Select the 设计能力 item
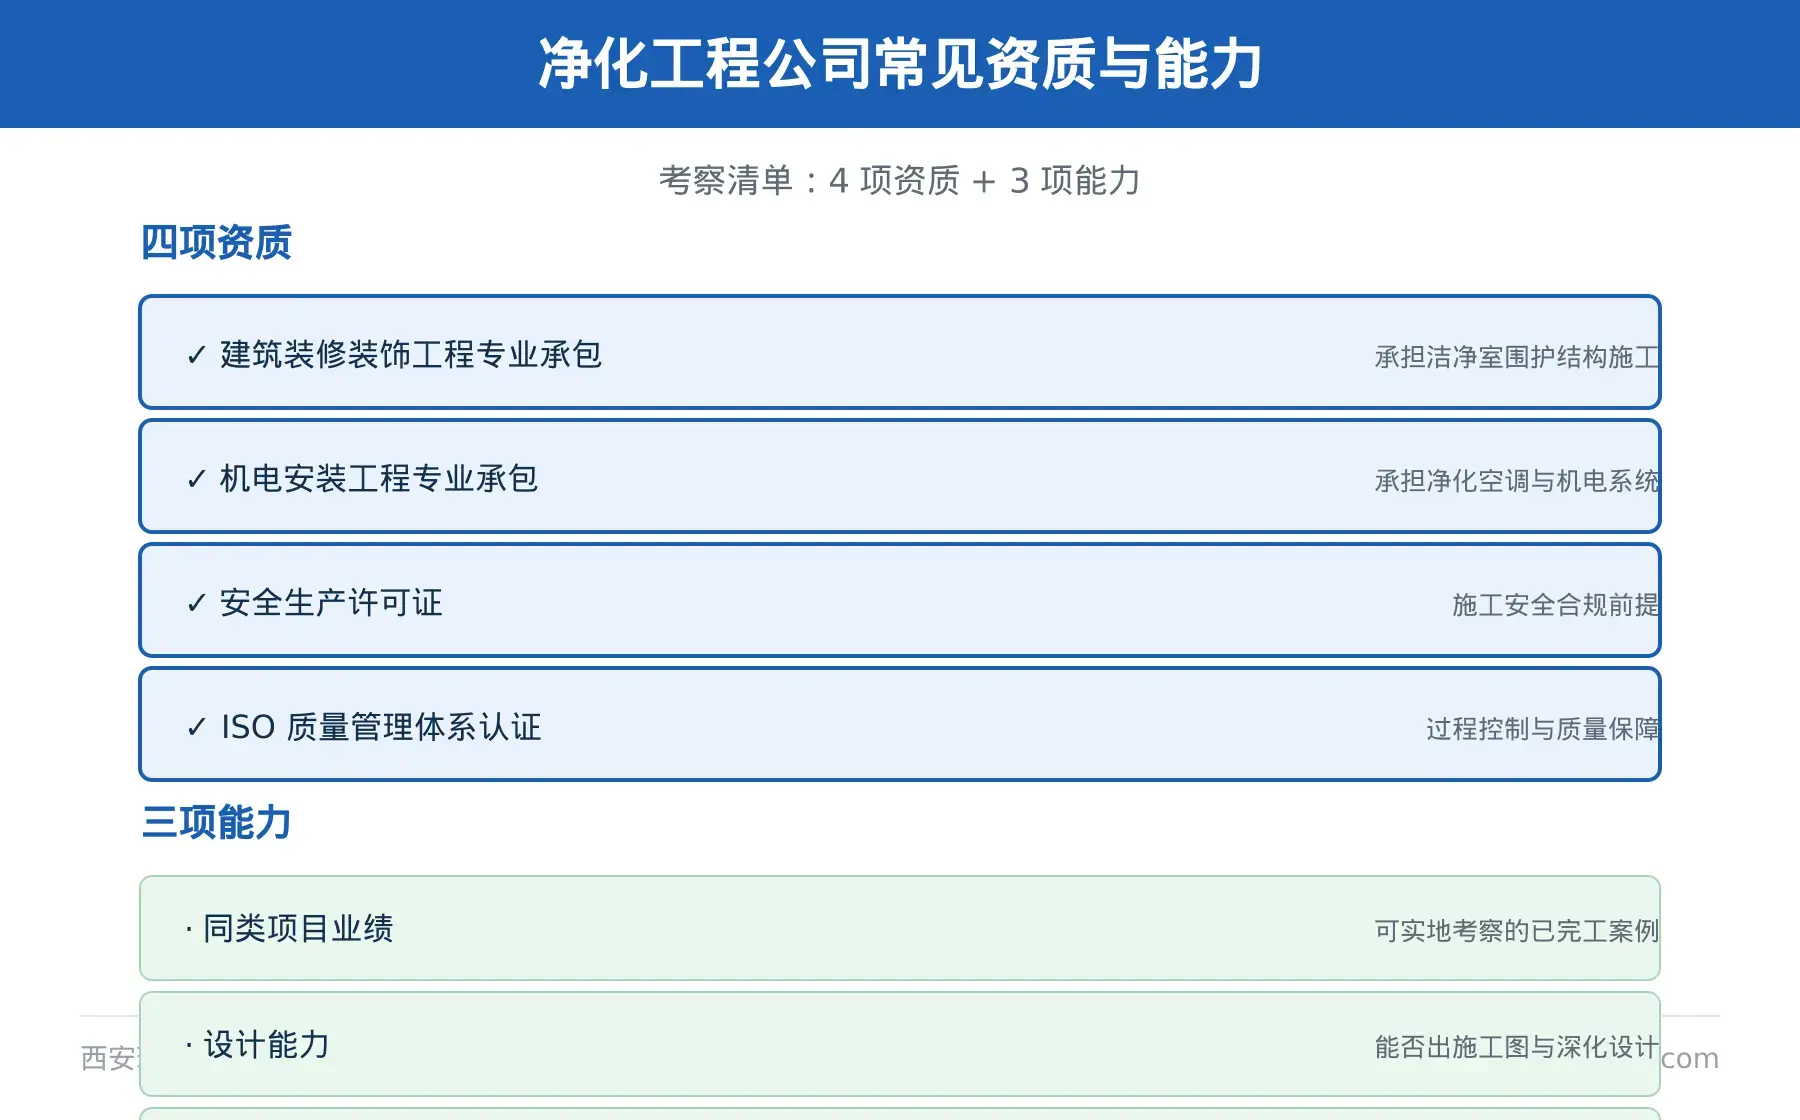The image size is (1800, 1120). click(x=900, y=1044)
